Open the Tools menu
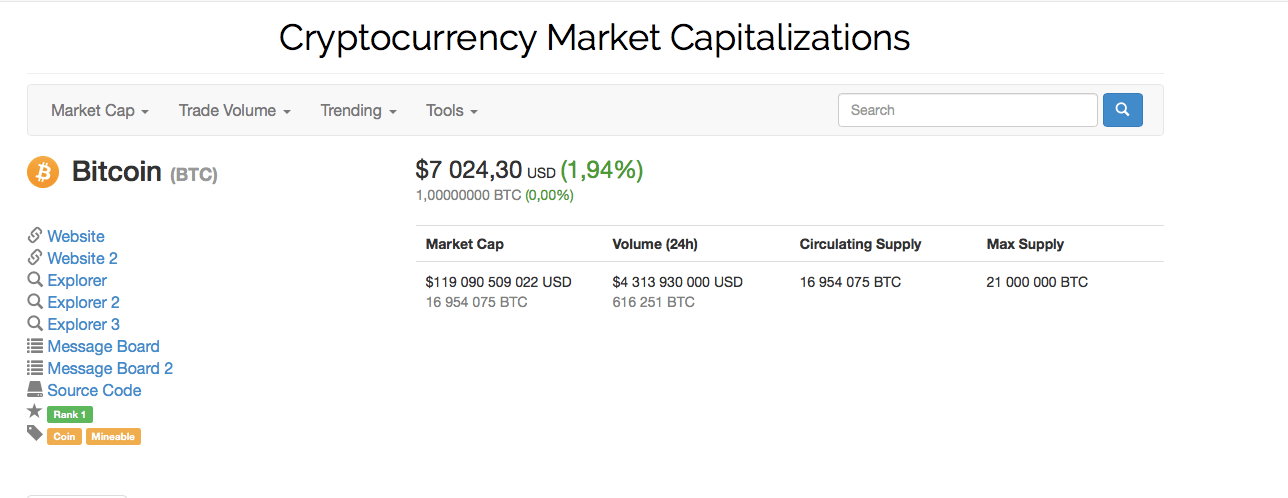This screenshot has height=498, width=1288. click(451, 110)
